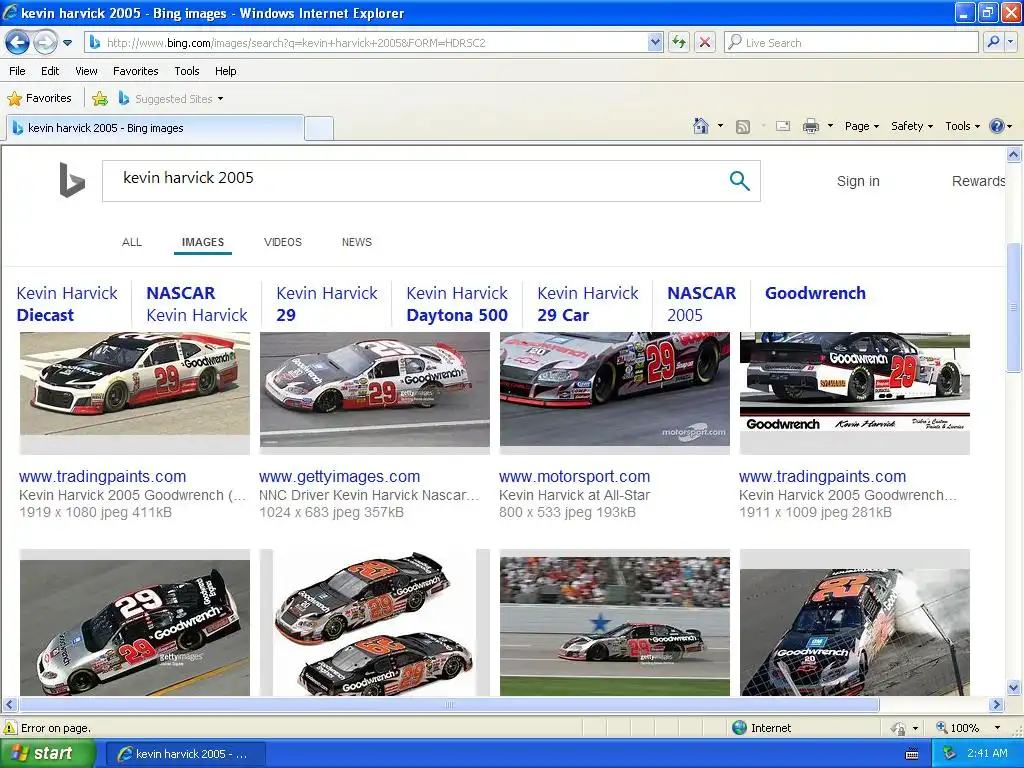The height and width of the screenshot is (768, 1024).
Task: Click the blank New Tab button
Action: pyautogui.click(x=319, y=128)
